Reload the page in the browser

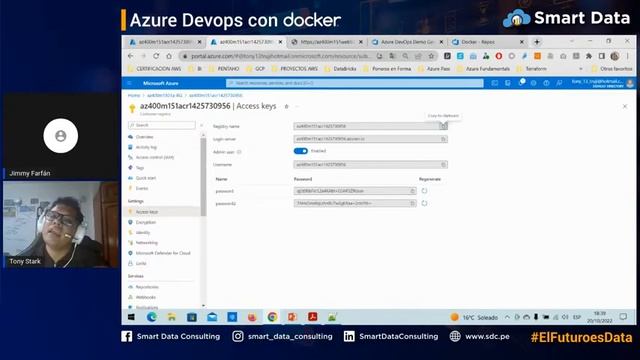pyautogui.click(x=156, y=56)
